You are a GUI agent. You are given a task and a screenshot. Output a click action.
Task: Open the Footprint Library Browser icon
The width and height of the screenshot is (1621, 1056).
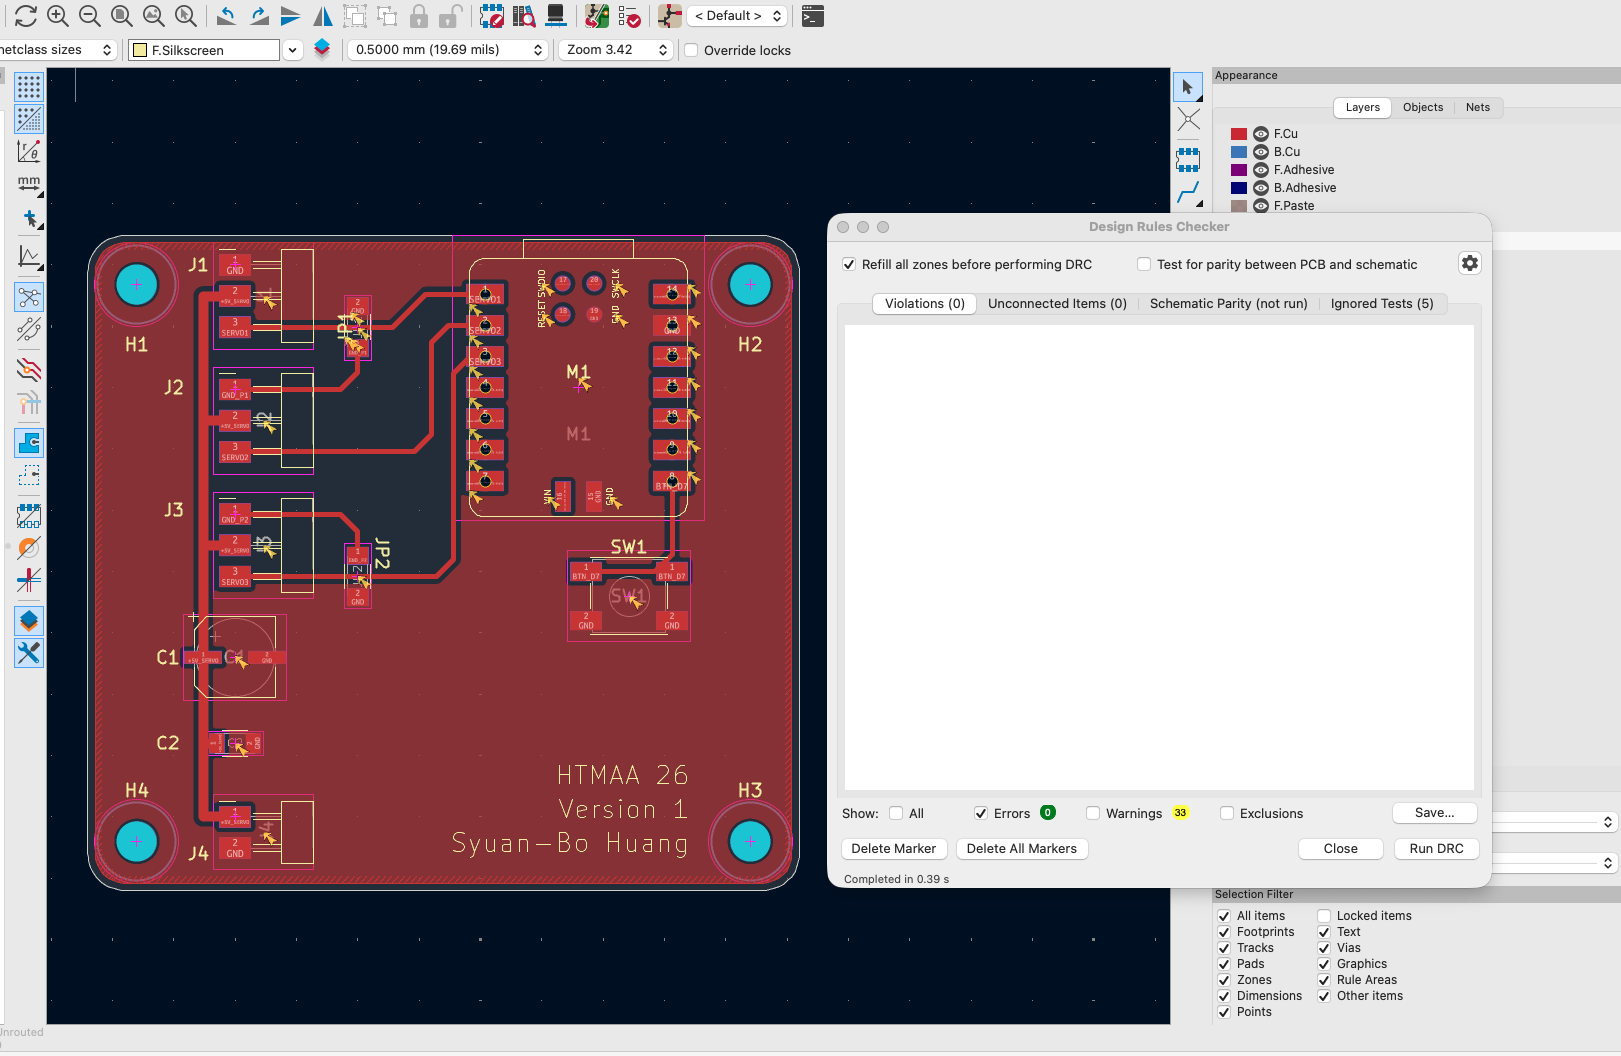click(x=524, y=16)
